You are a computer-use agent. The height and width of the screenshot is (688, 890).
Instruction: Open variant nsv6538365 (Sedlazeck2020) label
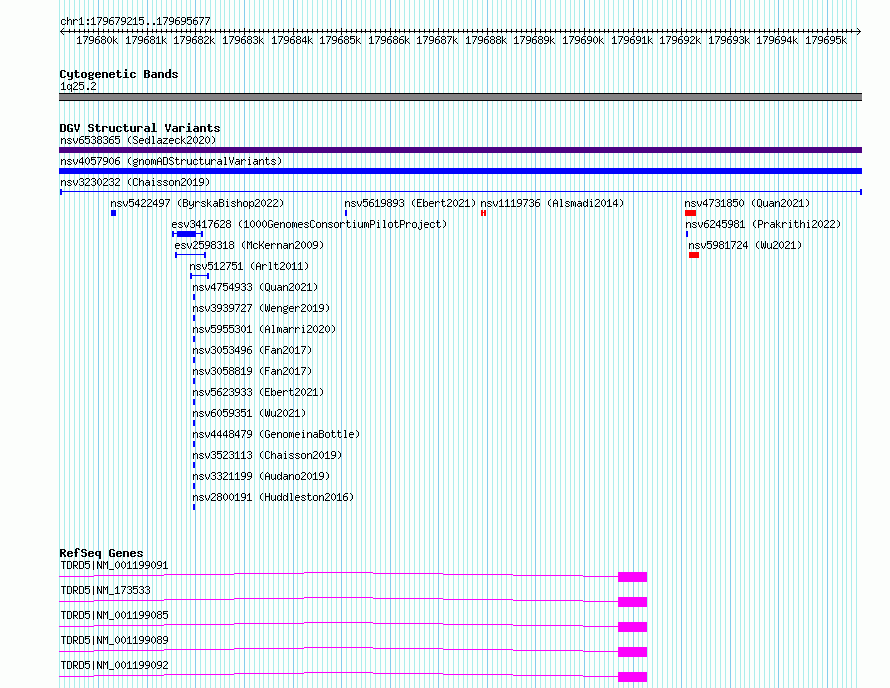[x=138, y=140]
